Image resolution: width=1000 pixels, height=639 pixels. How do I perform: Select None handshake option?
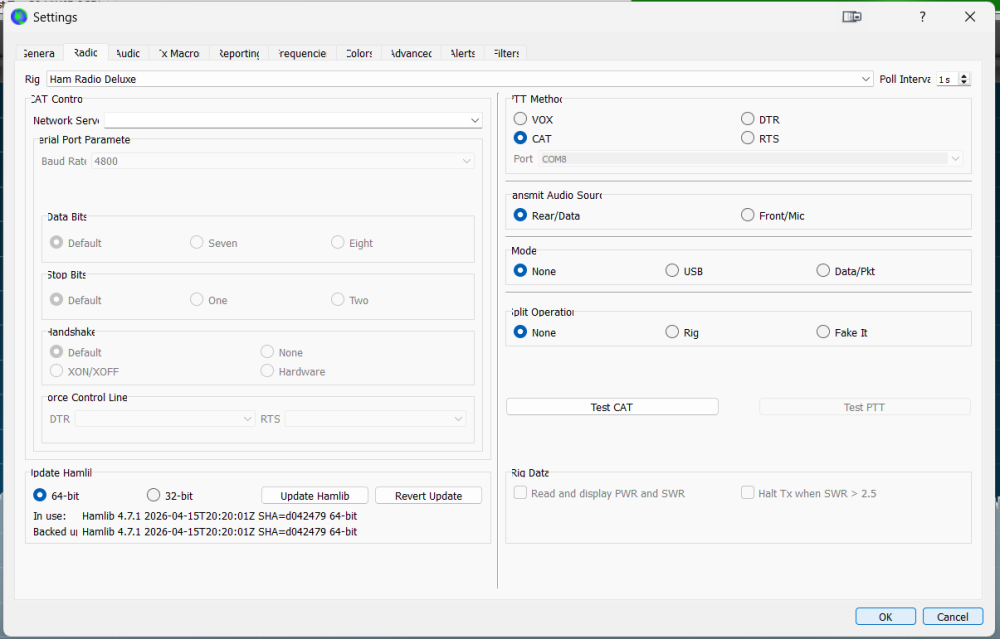282,352
